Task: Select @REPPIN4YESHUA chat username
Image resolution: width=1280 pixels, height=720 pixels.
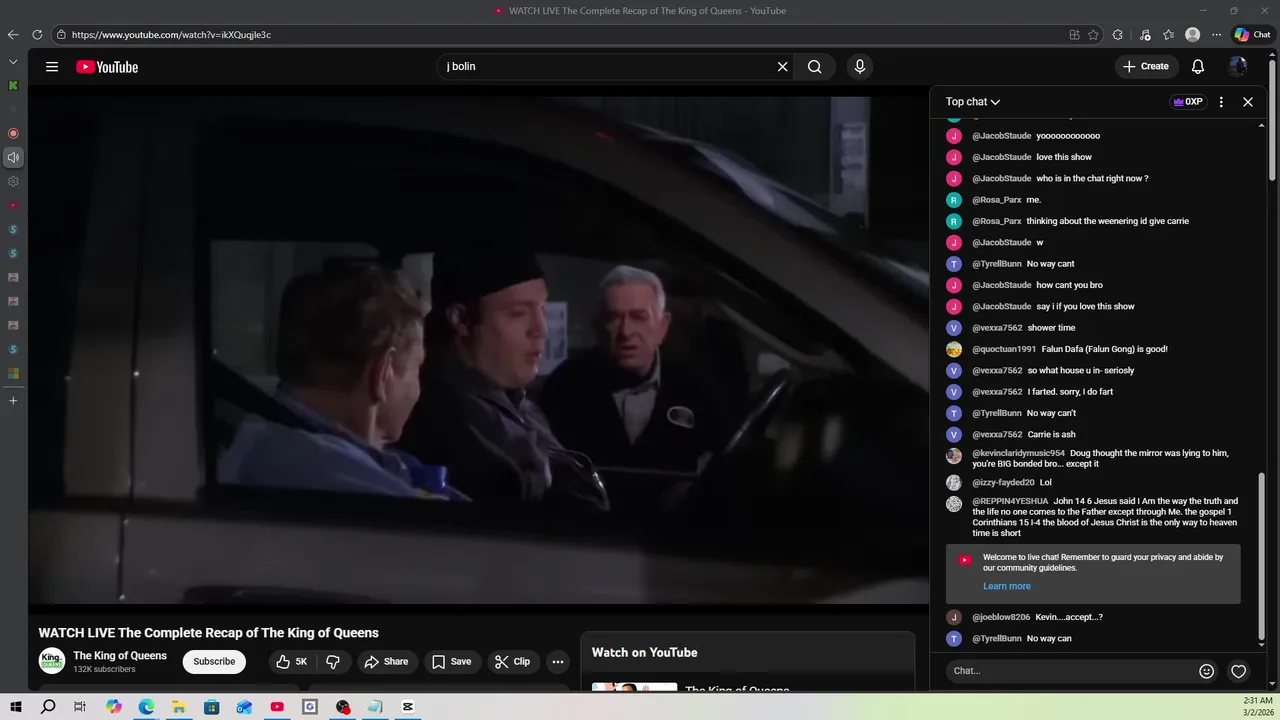Action: pos(1010,501)
